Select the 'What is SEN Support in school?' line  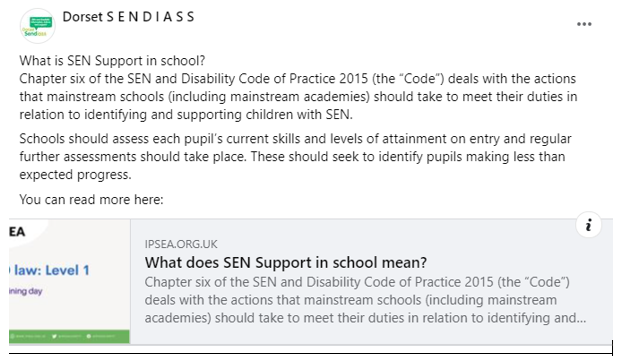(112, 61)
